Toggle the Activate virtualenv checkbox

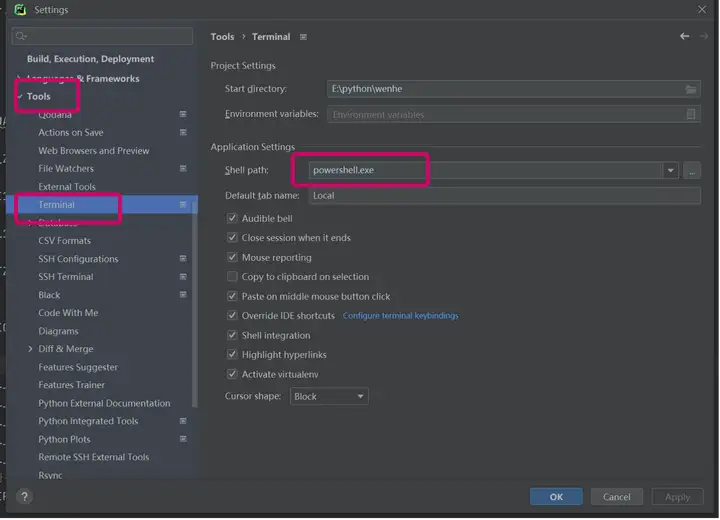[x=232, y=374]
